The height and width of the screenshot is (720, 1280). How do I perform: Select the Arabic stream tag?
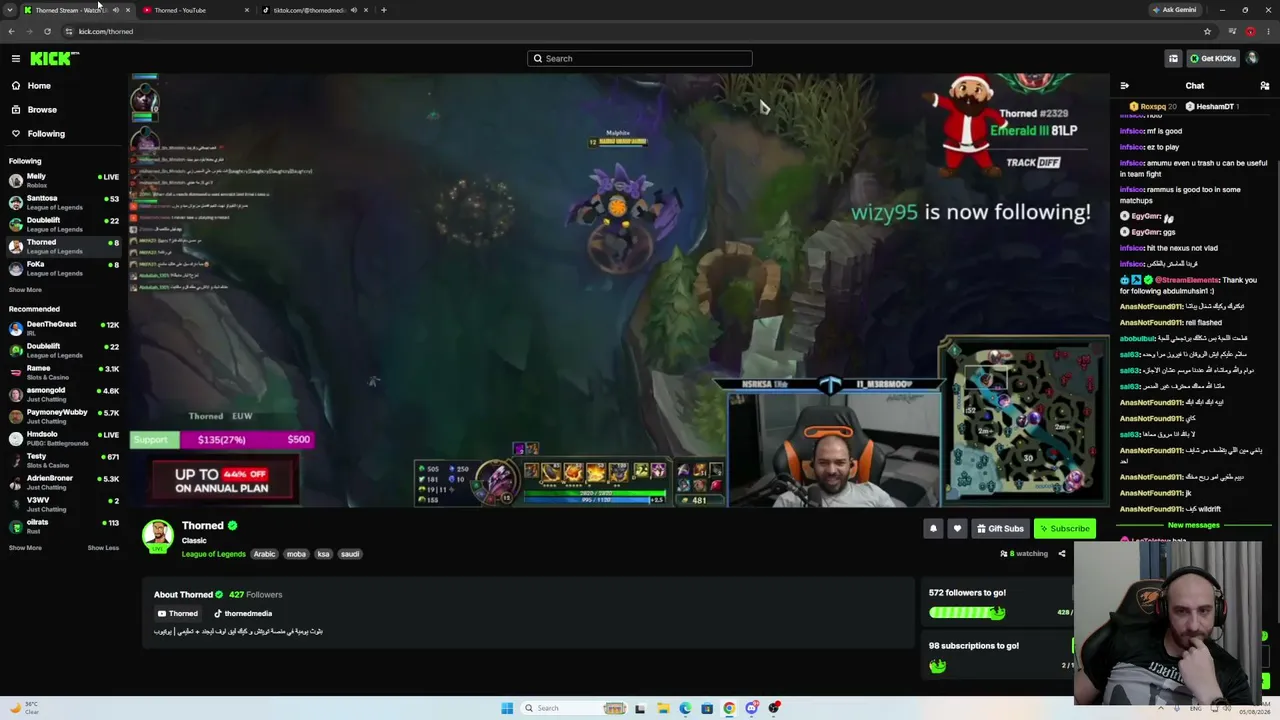click(264, 554)
